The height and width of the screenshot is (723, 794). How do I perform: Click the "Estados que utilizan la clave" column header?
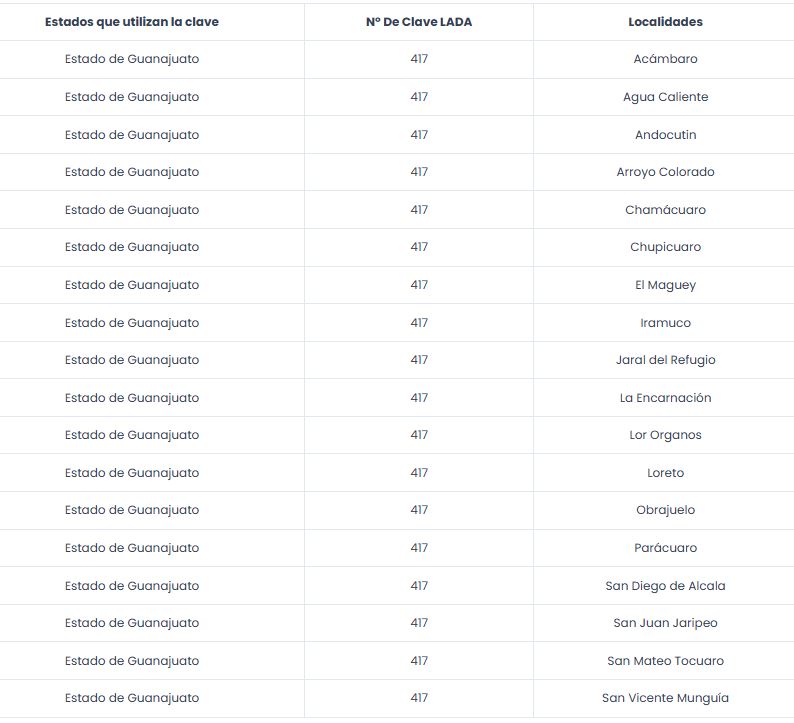(132, 22)
